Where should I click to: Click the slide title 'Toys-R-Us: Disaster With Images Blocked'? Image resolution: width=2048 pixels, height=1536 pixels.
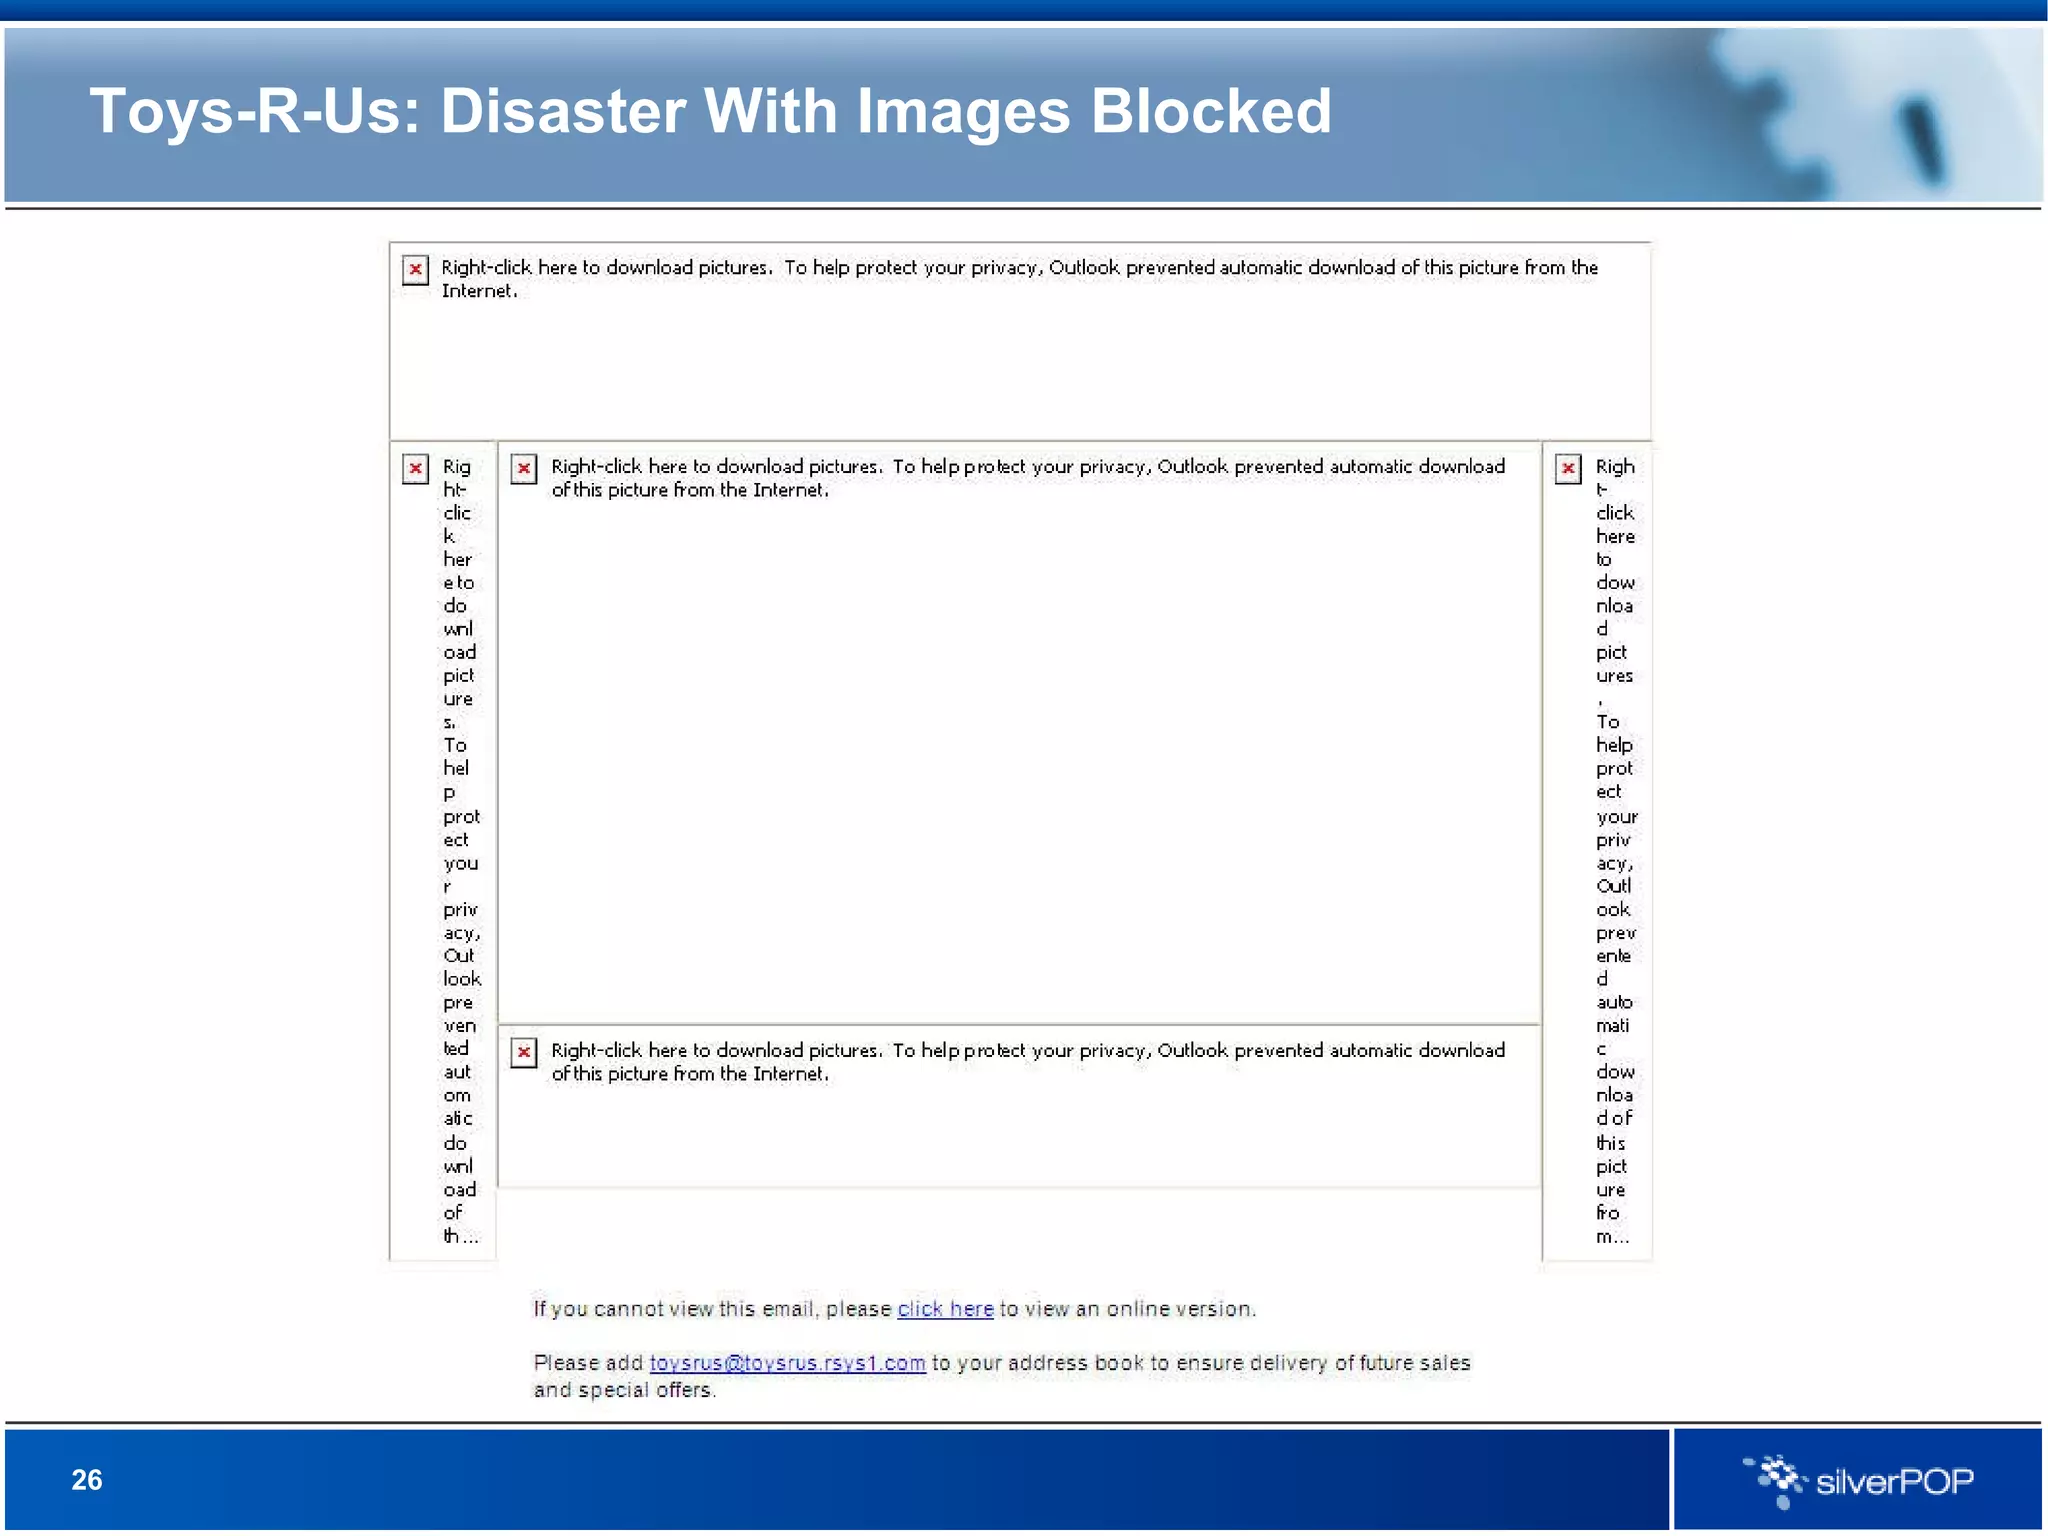pyautogui.click(x=710, y=110)
